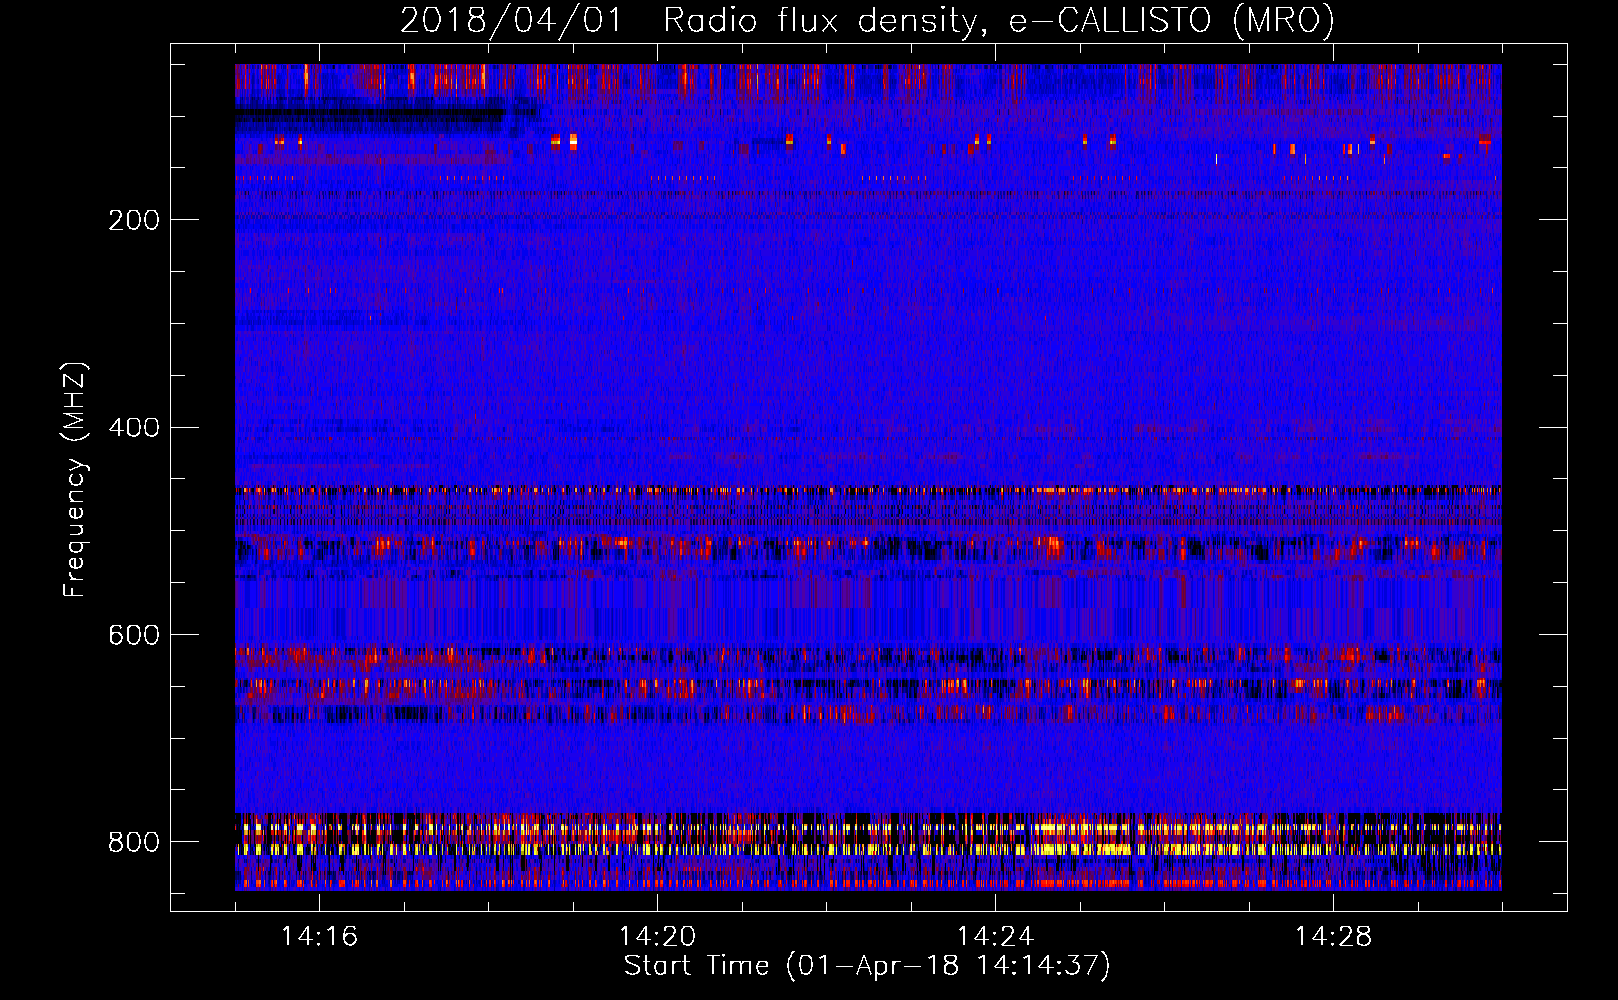Click the 14:28 time tick label
Image resolution: width=1618 pixels, height=1000 pixels.
(x=1333, y=936)
